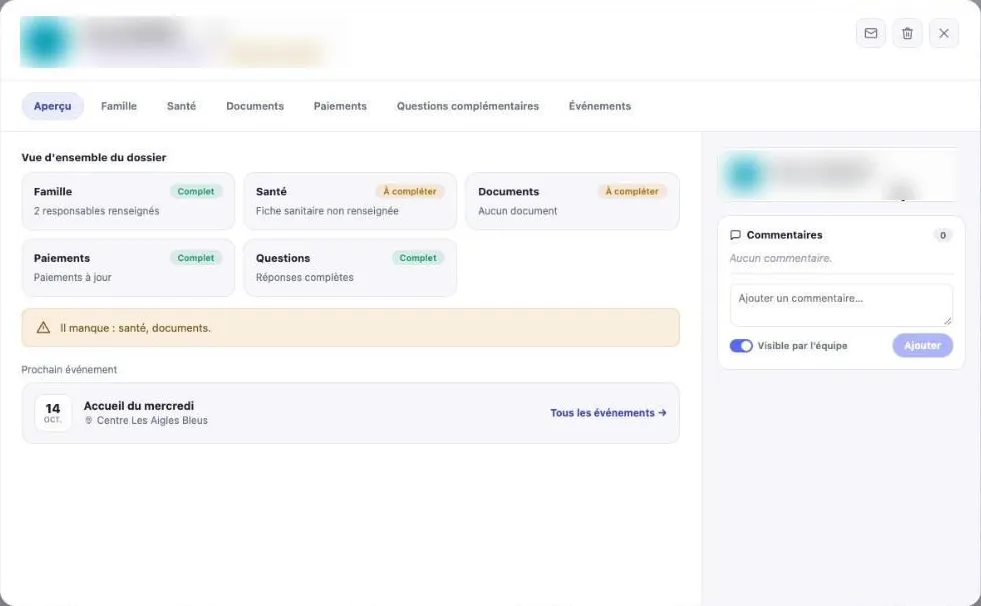Click the Accueil du mercredi event title
Viewport: 981px width, 606px height.
tap(139, 406)
